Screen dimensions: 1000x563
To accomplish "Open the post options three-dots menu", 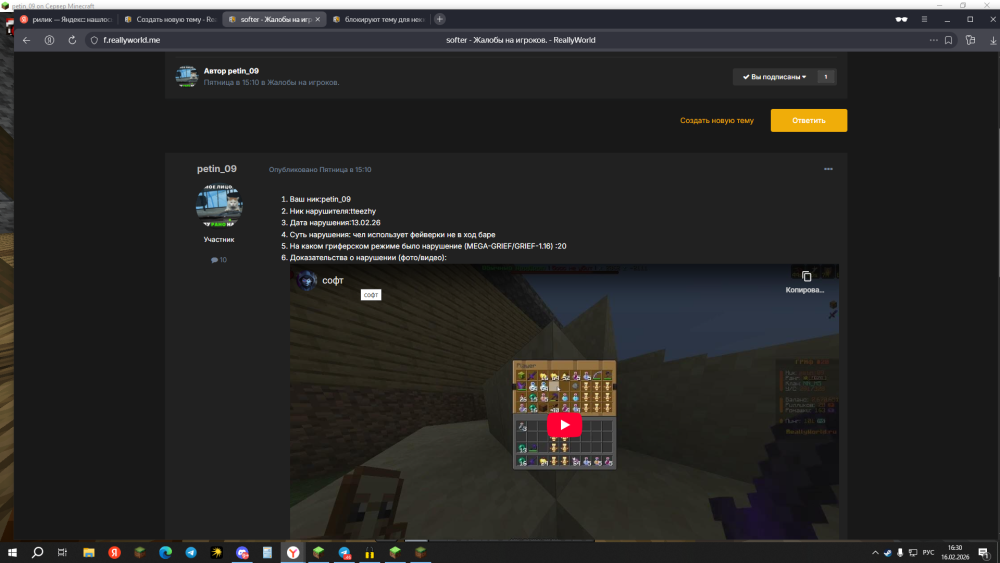I will click(x=828, y=169).
